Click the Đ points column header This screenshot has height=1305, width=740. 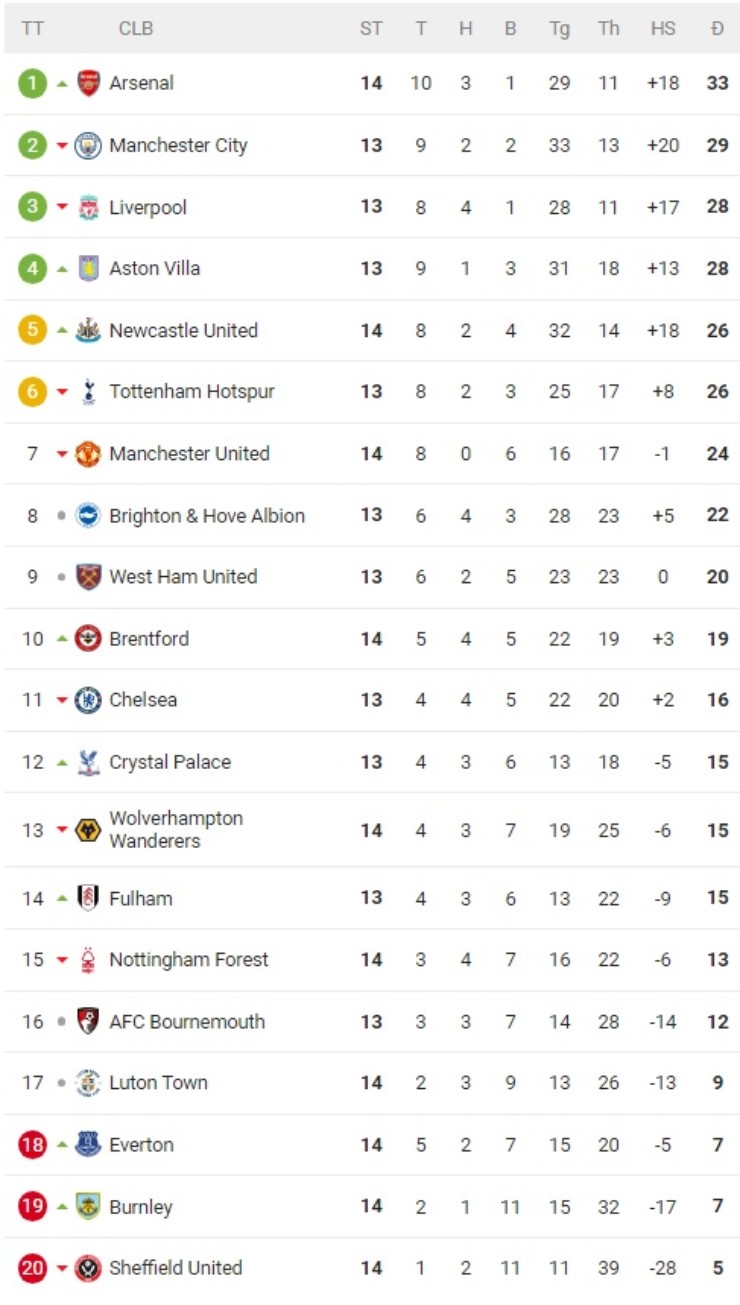tap(717, 28)
